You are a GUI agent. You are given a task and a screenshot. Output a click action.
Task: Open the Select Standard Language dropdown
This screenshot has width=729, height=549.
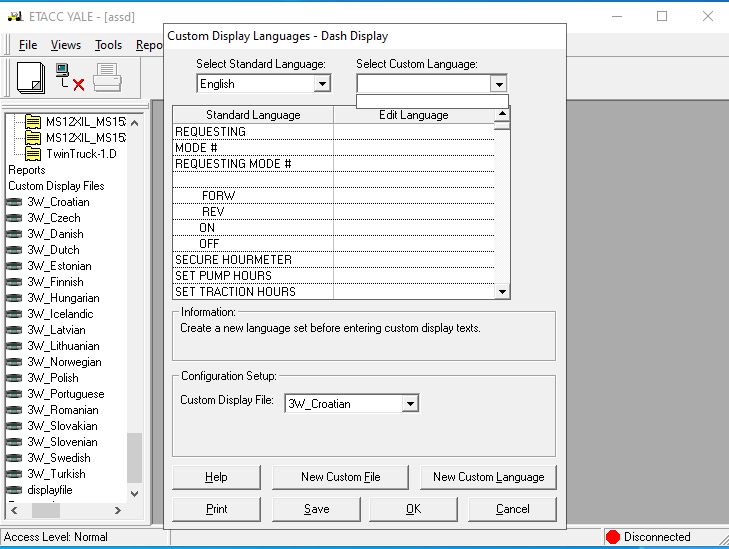(321, 85)
